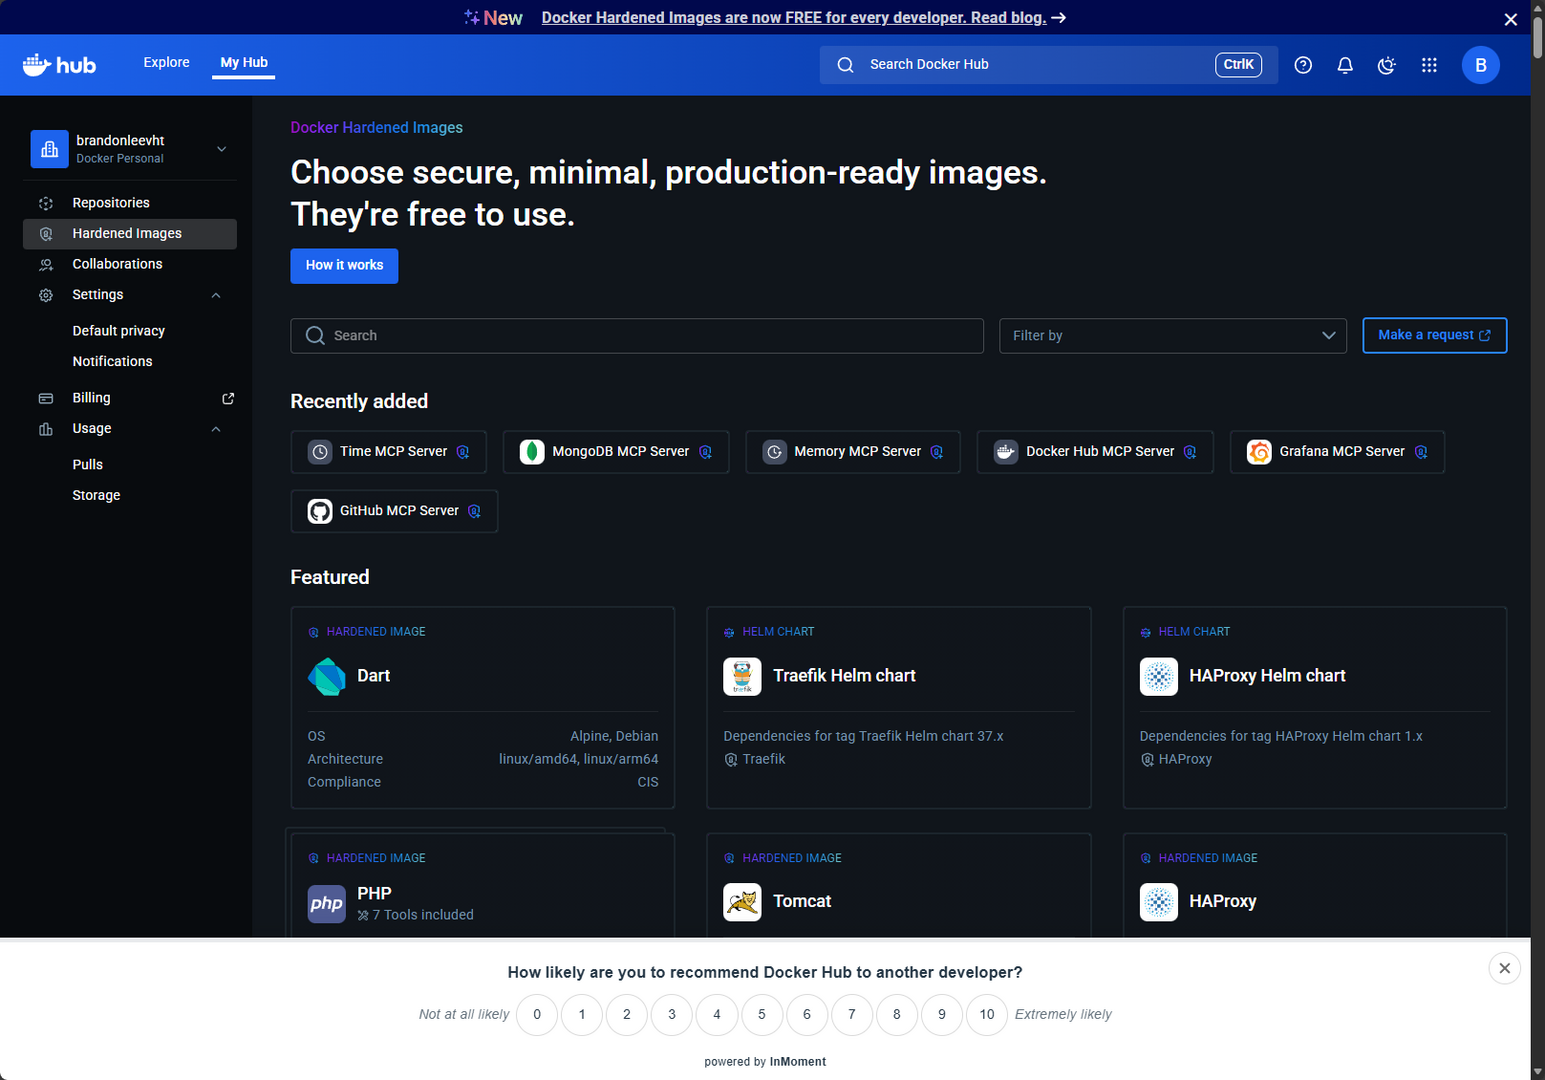Click the MongoDB MCP Server leaf icon
This screenshot has width=1545, height=1080.
[532, 452]
